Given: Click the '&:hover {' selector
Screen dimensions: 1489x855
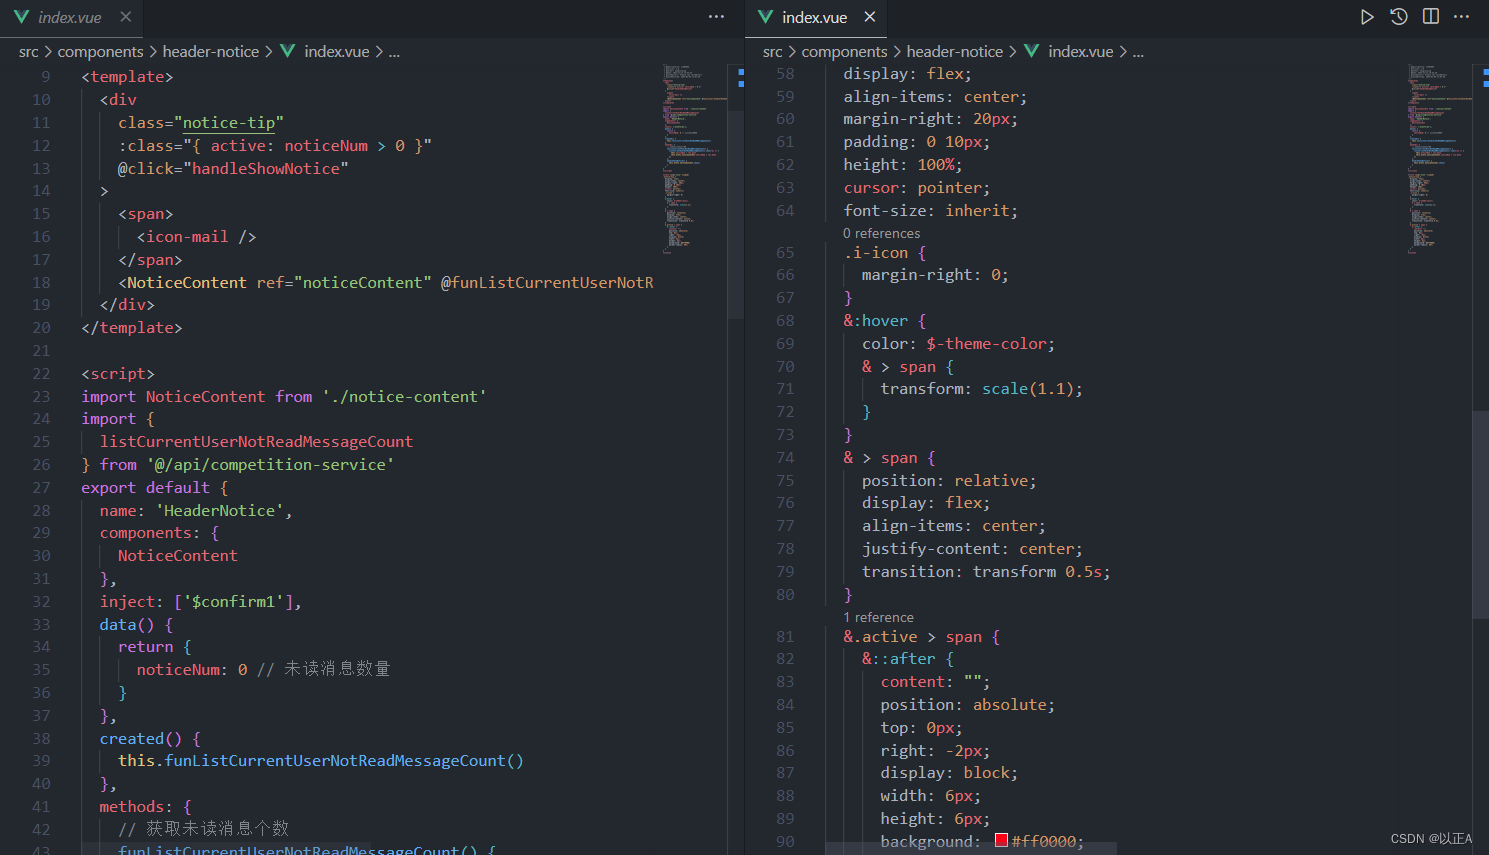Looking at the screenshot, I should point(885,321).
